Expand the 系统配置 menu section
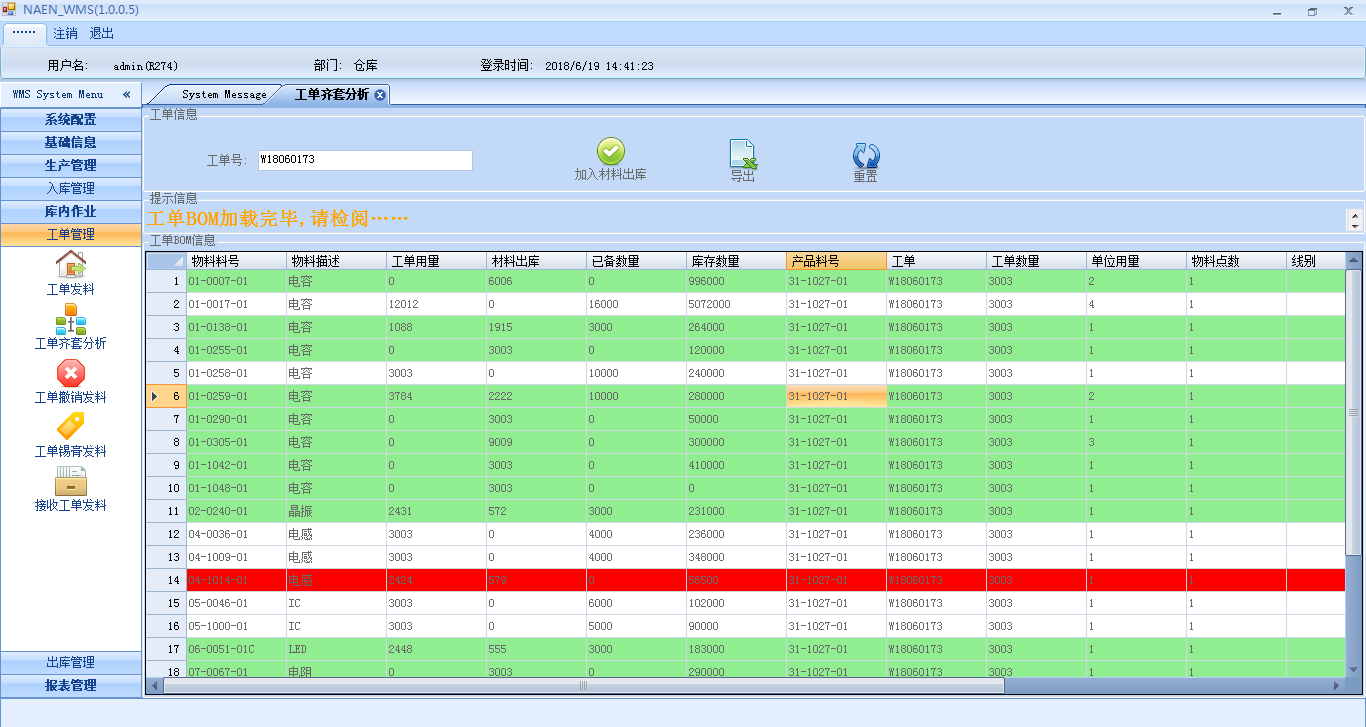The image size is (1366, 727). coord(71,119)
